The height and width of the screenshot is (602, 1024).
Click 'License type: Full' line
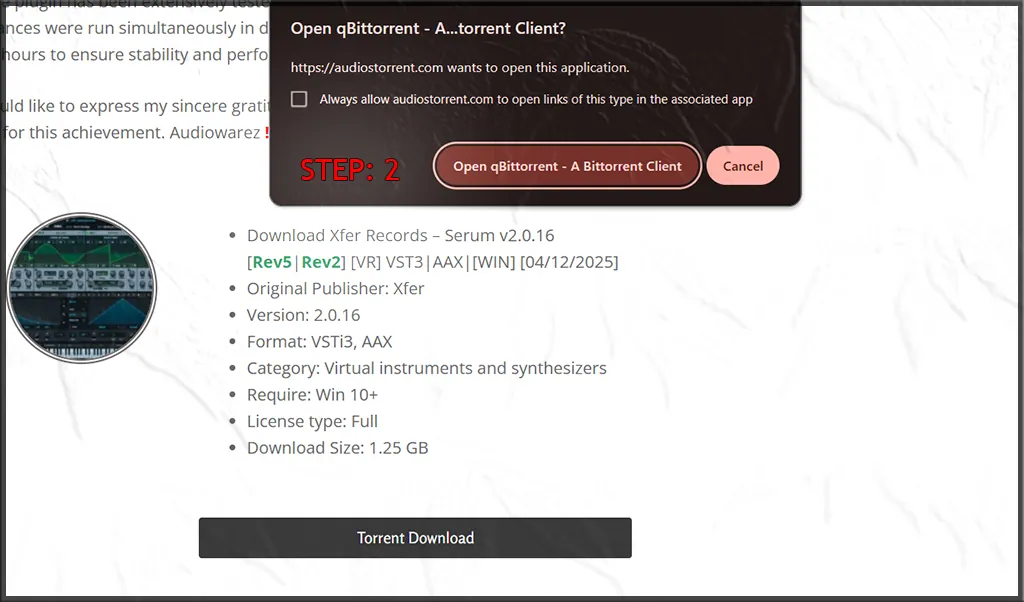tap(312, 422)
